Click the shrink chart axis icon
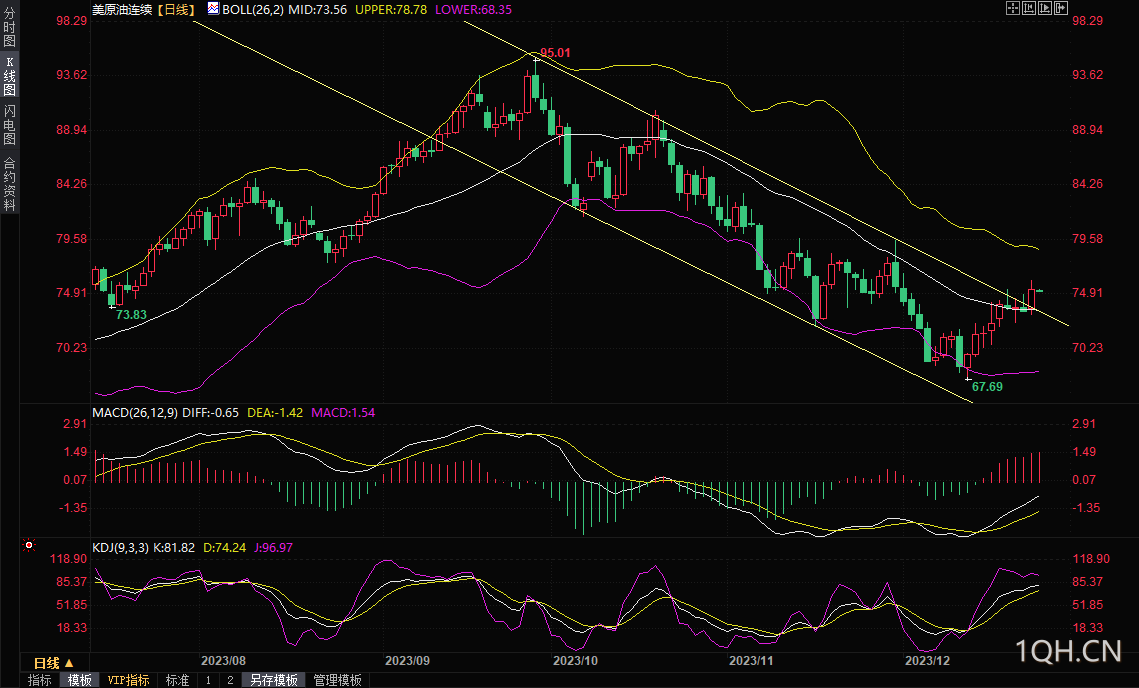Viewport: 1139px width, 688px height. tap(1029, 8)
